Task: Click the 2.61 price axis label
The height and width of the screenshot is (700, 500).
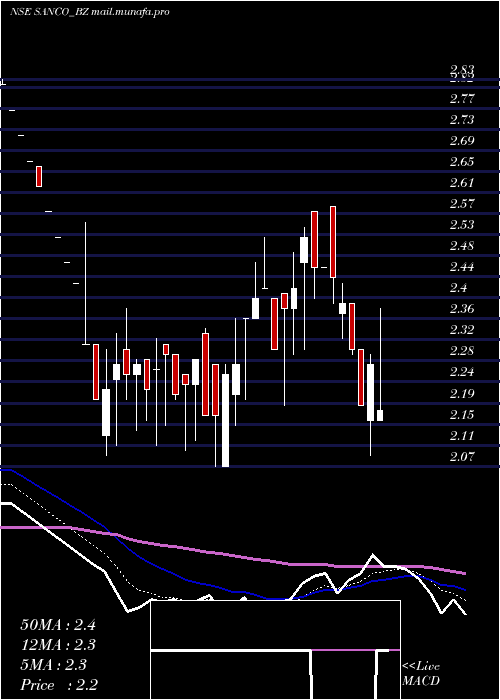Action: coord(462,183)
